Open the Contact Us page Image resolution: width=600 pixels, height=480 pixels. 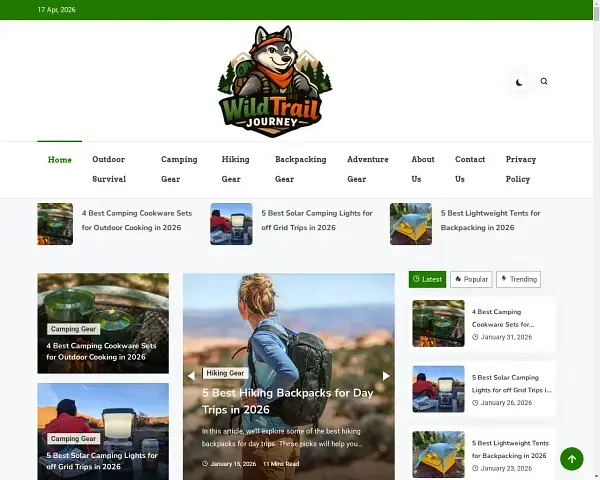(469, 169)
